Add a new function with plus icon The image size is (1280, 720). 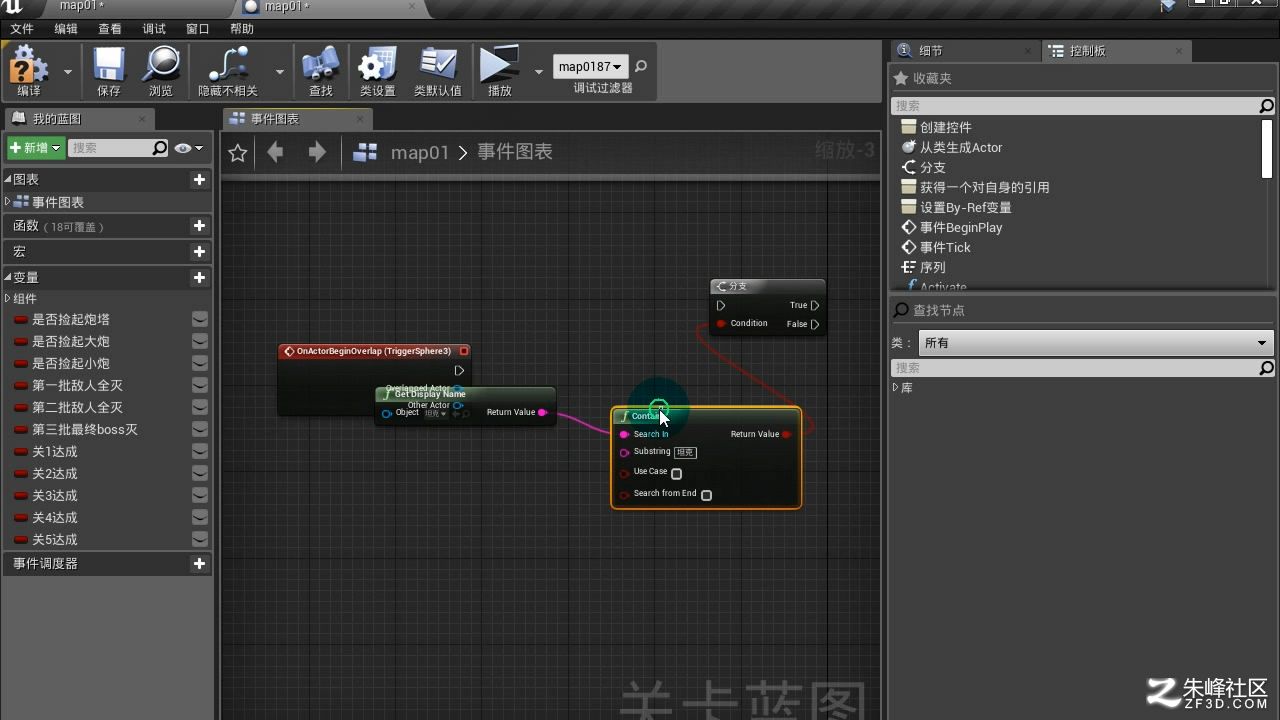[199, 226]
